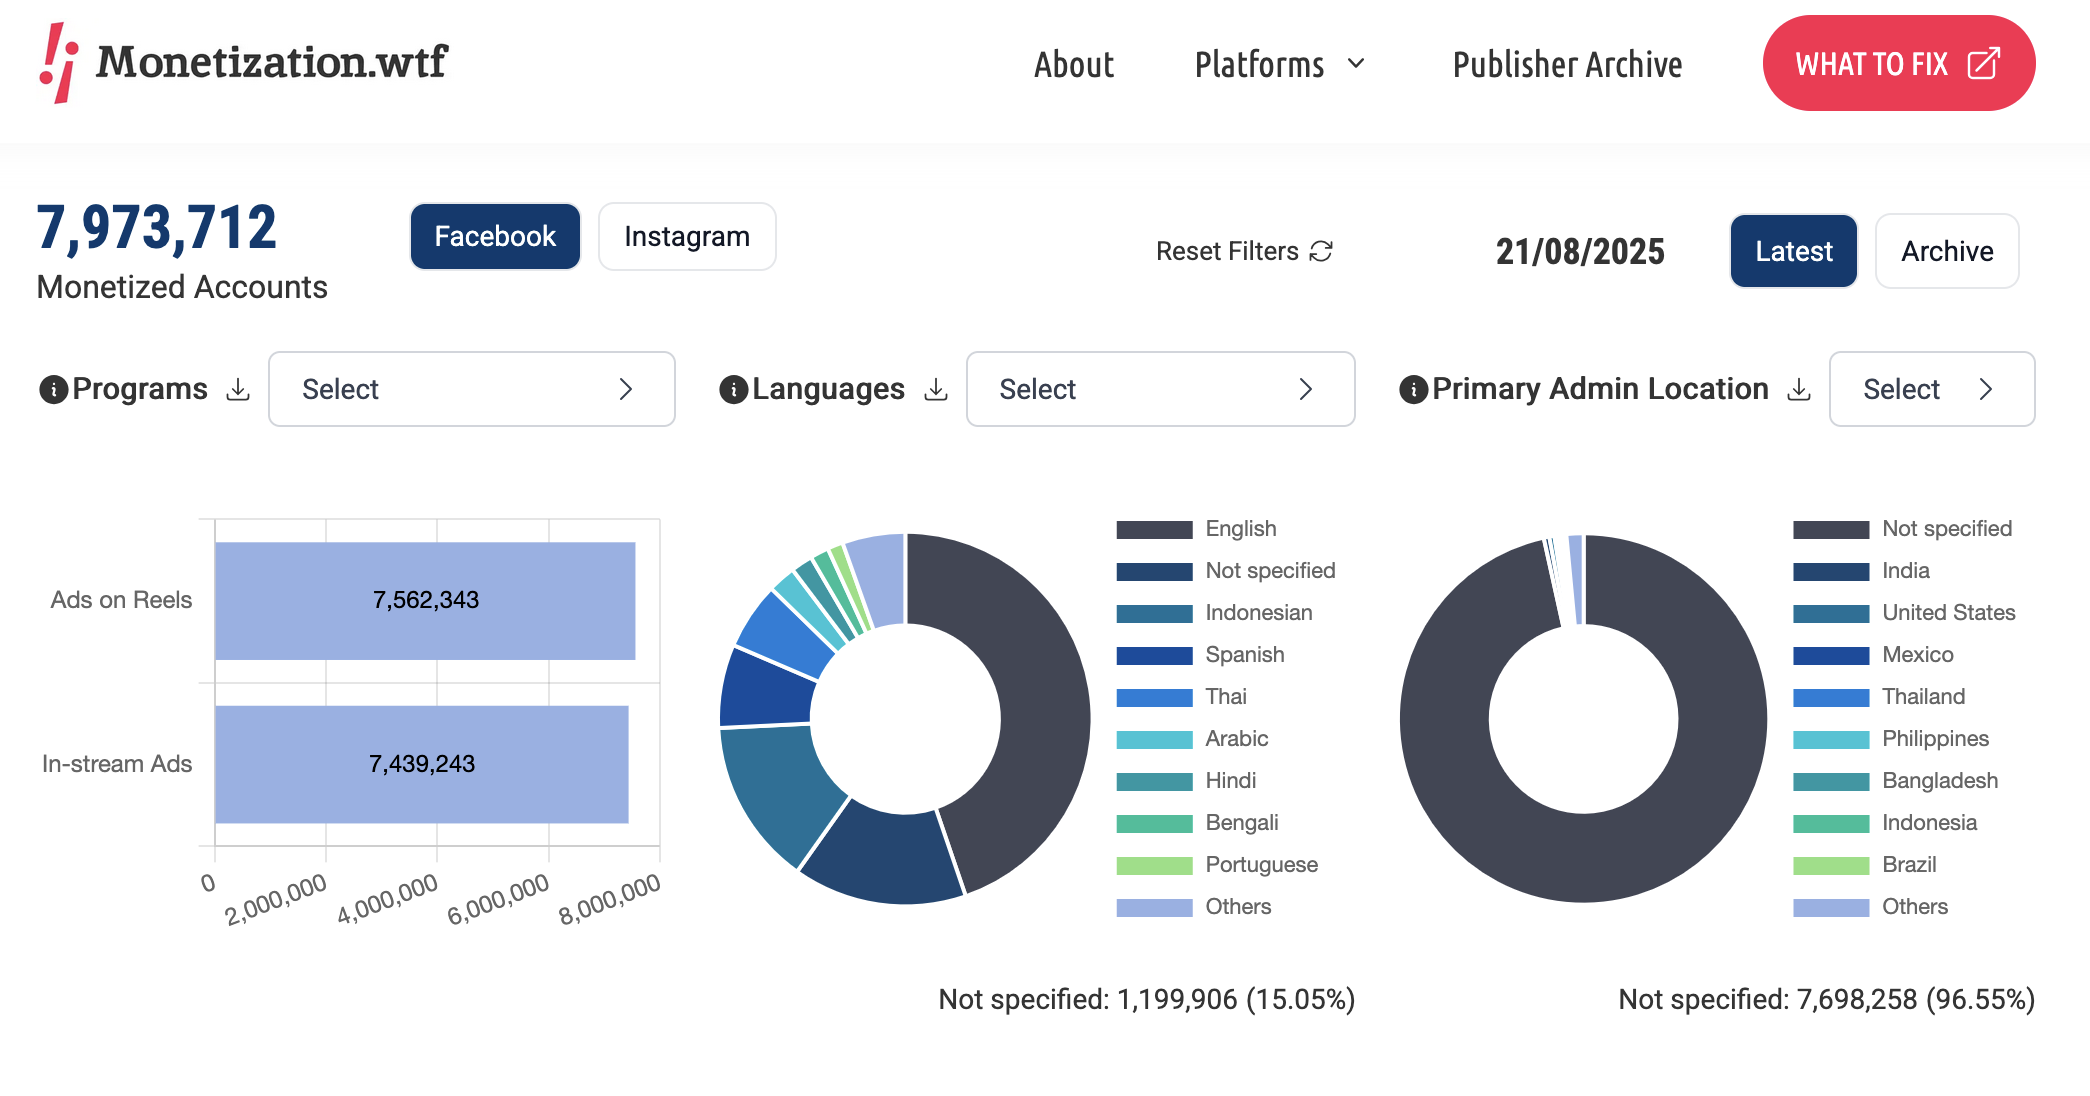This screenshot has height=1096, width=2090.
Task: Click the Monetization.wtf site title
Action: [x=272, y=62]
